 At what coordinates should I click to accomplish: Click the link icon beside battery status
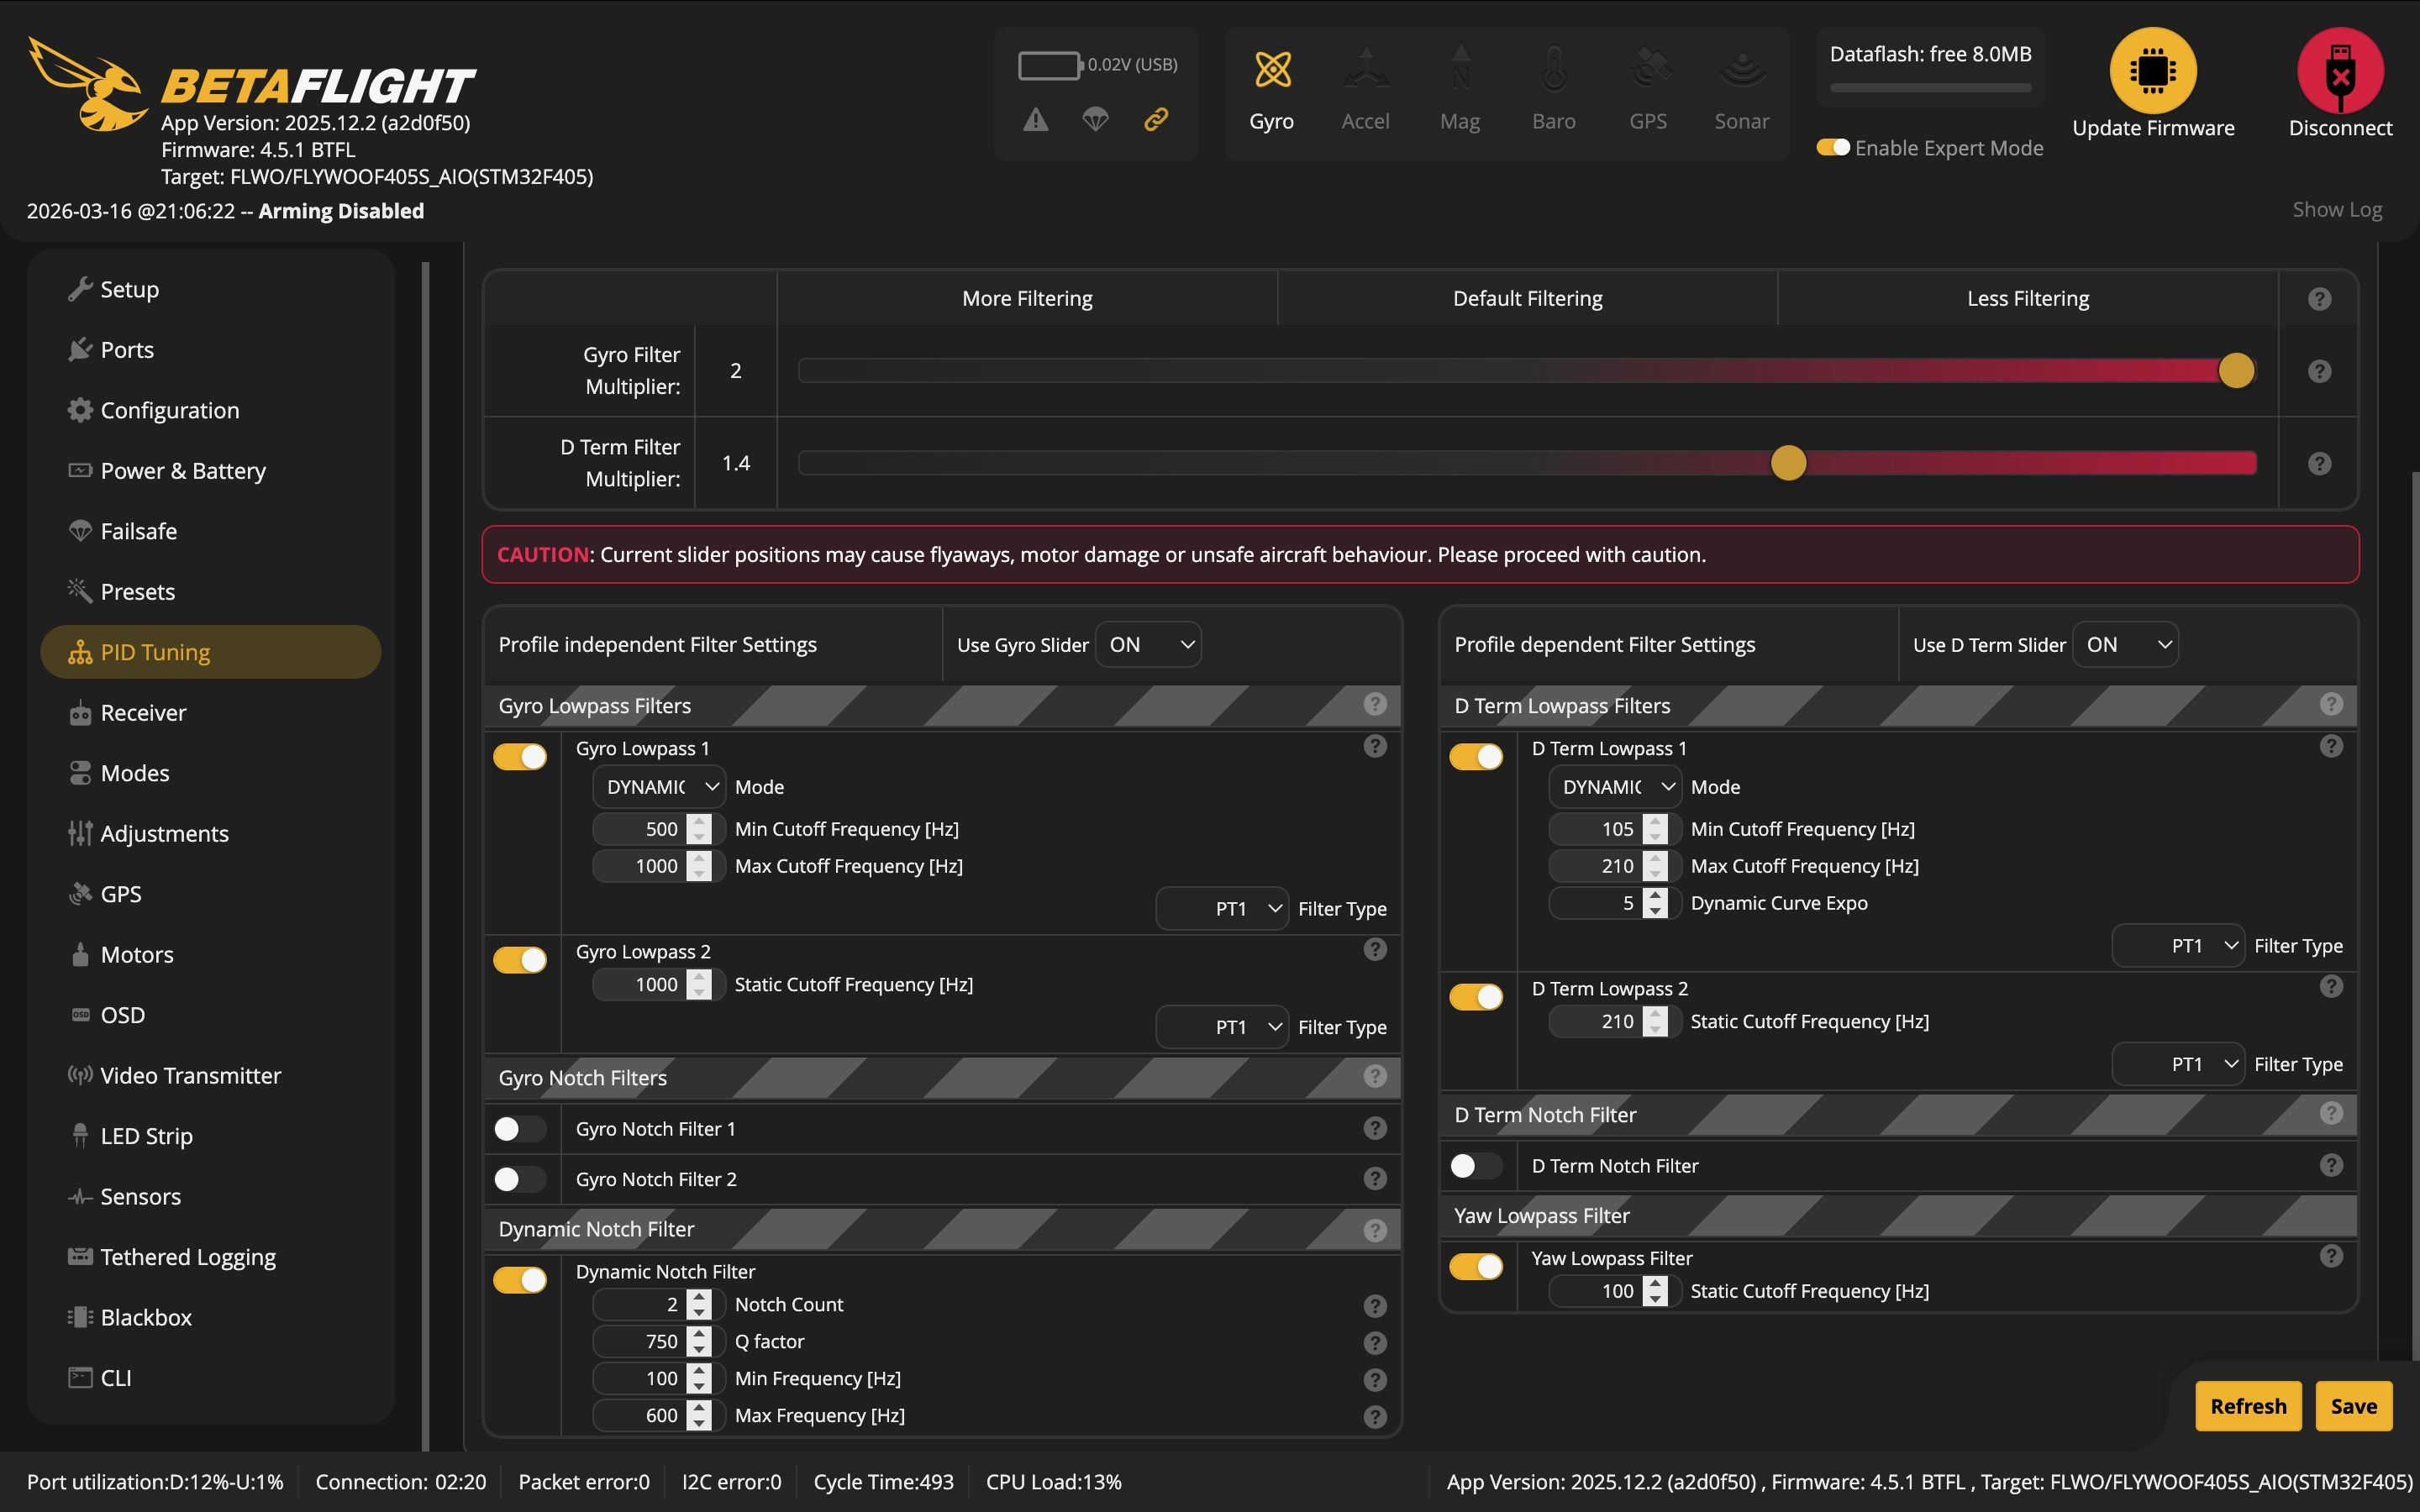pyautogui.click(x=1156, y=120)
